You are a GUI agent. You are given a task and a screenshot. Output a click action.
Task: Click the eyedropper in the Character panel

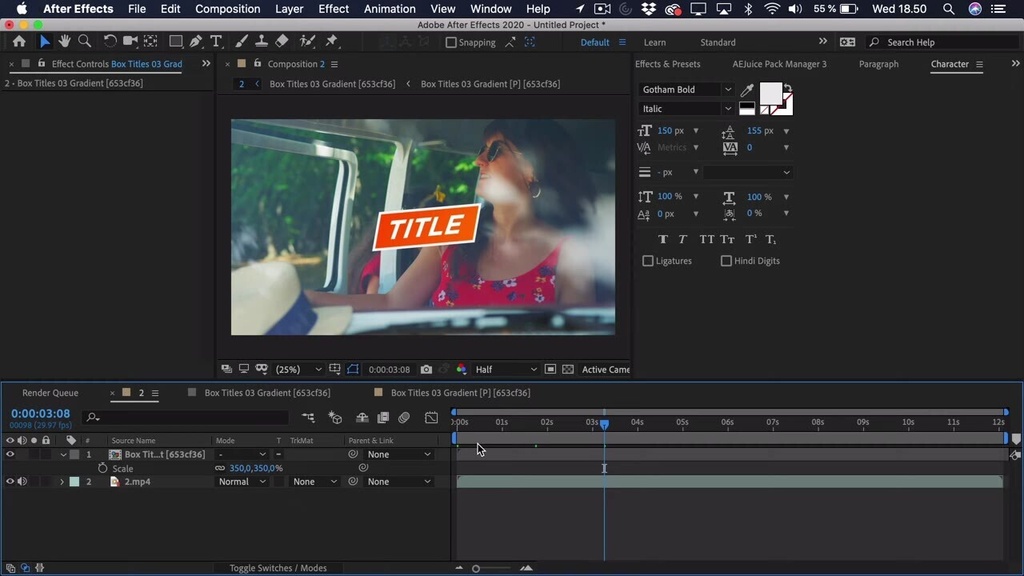pos(747,89)
